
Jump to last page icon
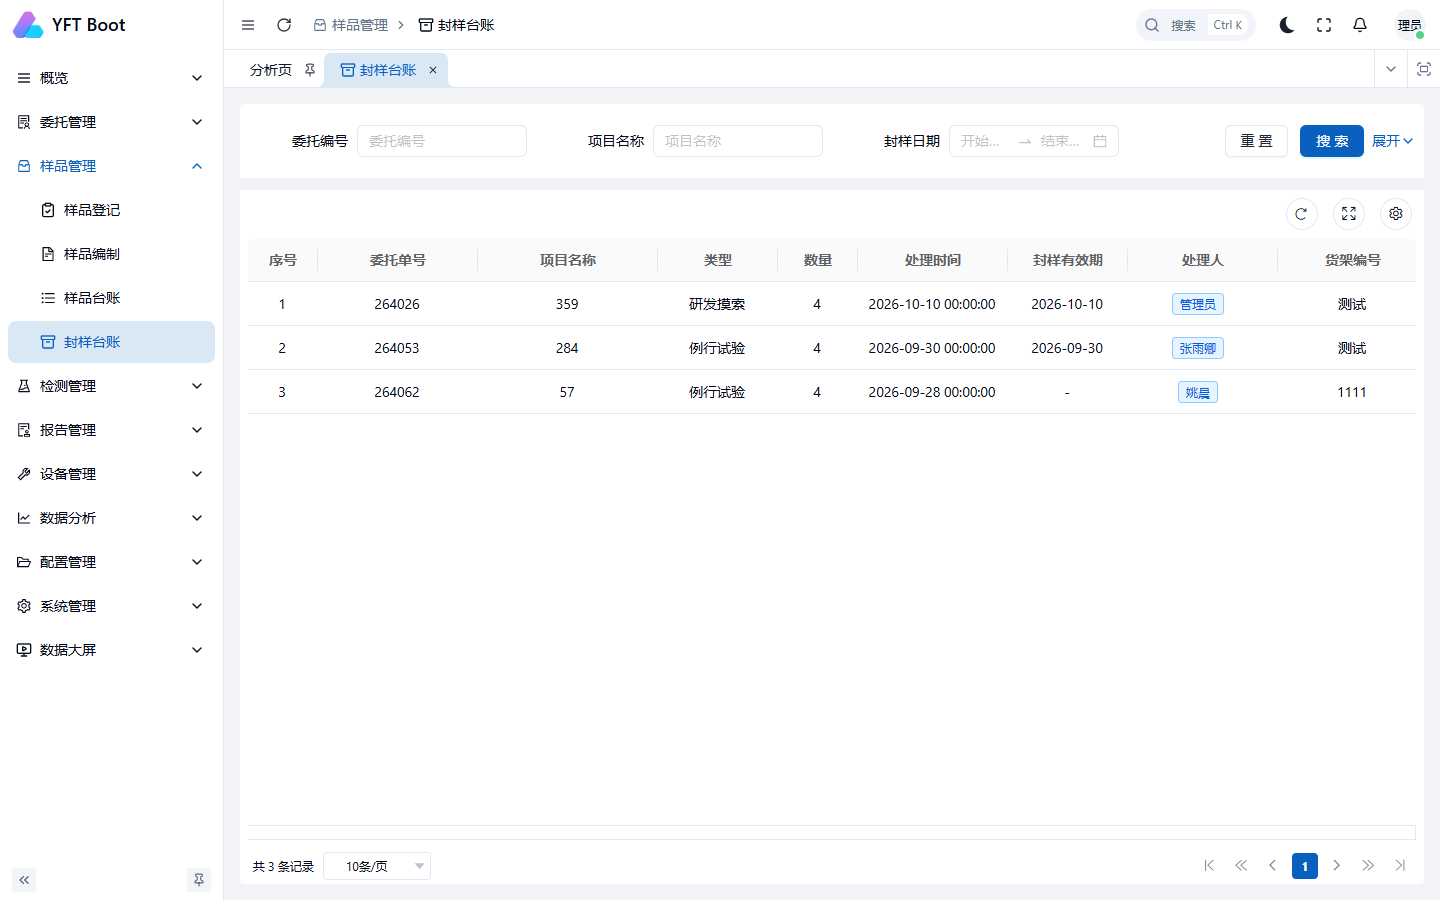(1400, 866)
